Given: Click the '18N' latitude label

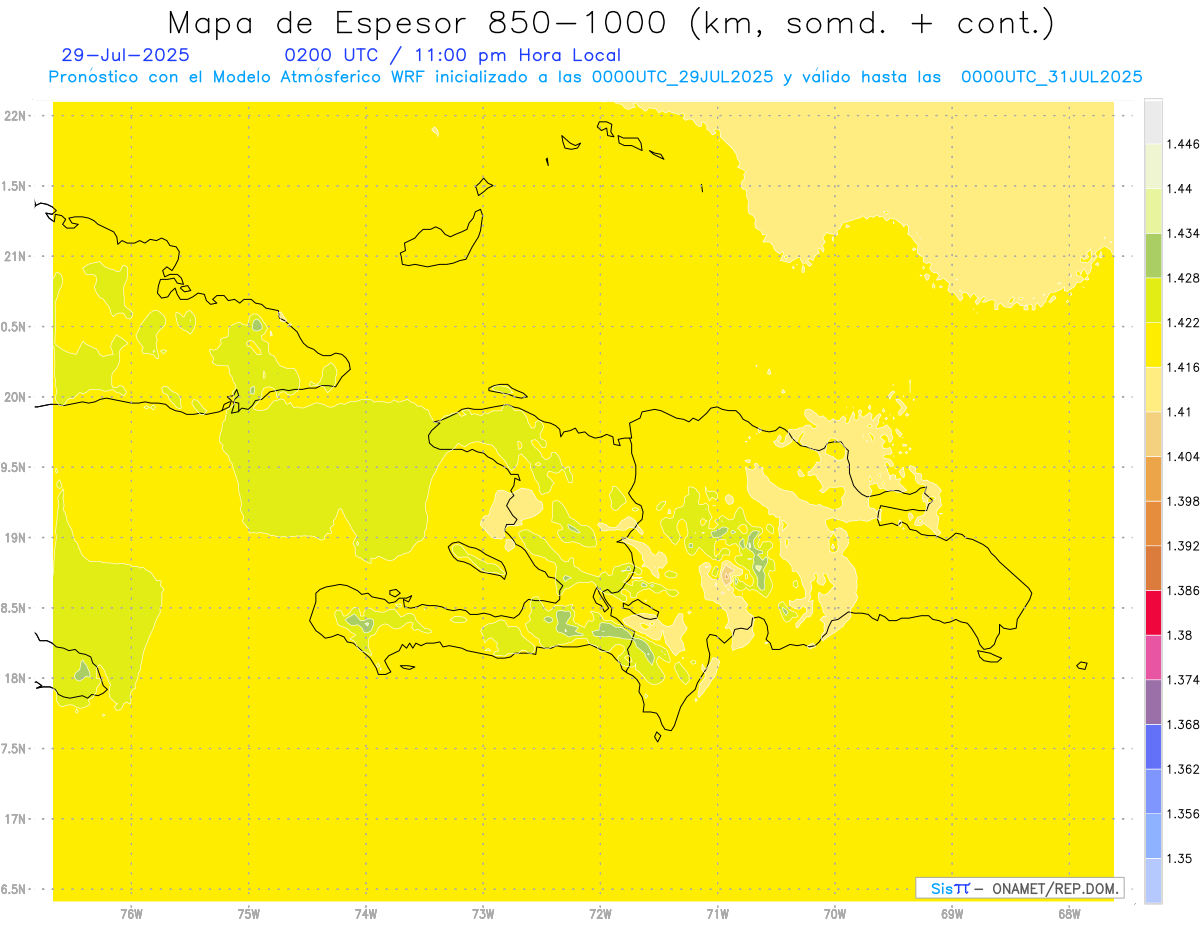Looking at the screenshot, I should click(x=16, y=678).
